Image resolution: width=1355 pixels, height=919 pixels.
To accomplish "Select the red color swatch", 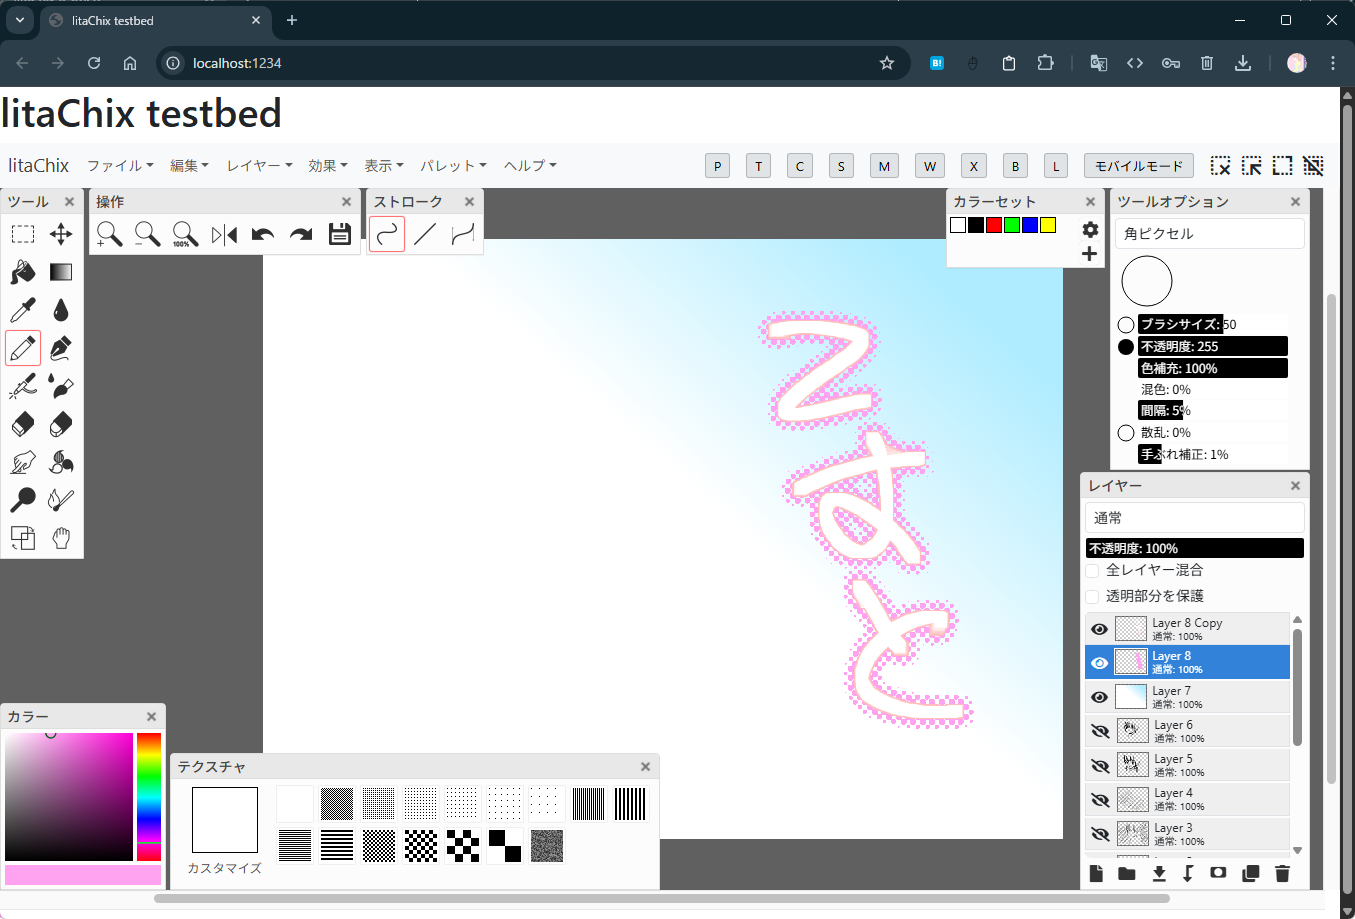I will click(994, 225).
